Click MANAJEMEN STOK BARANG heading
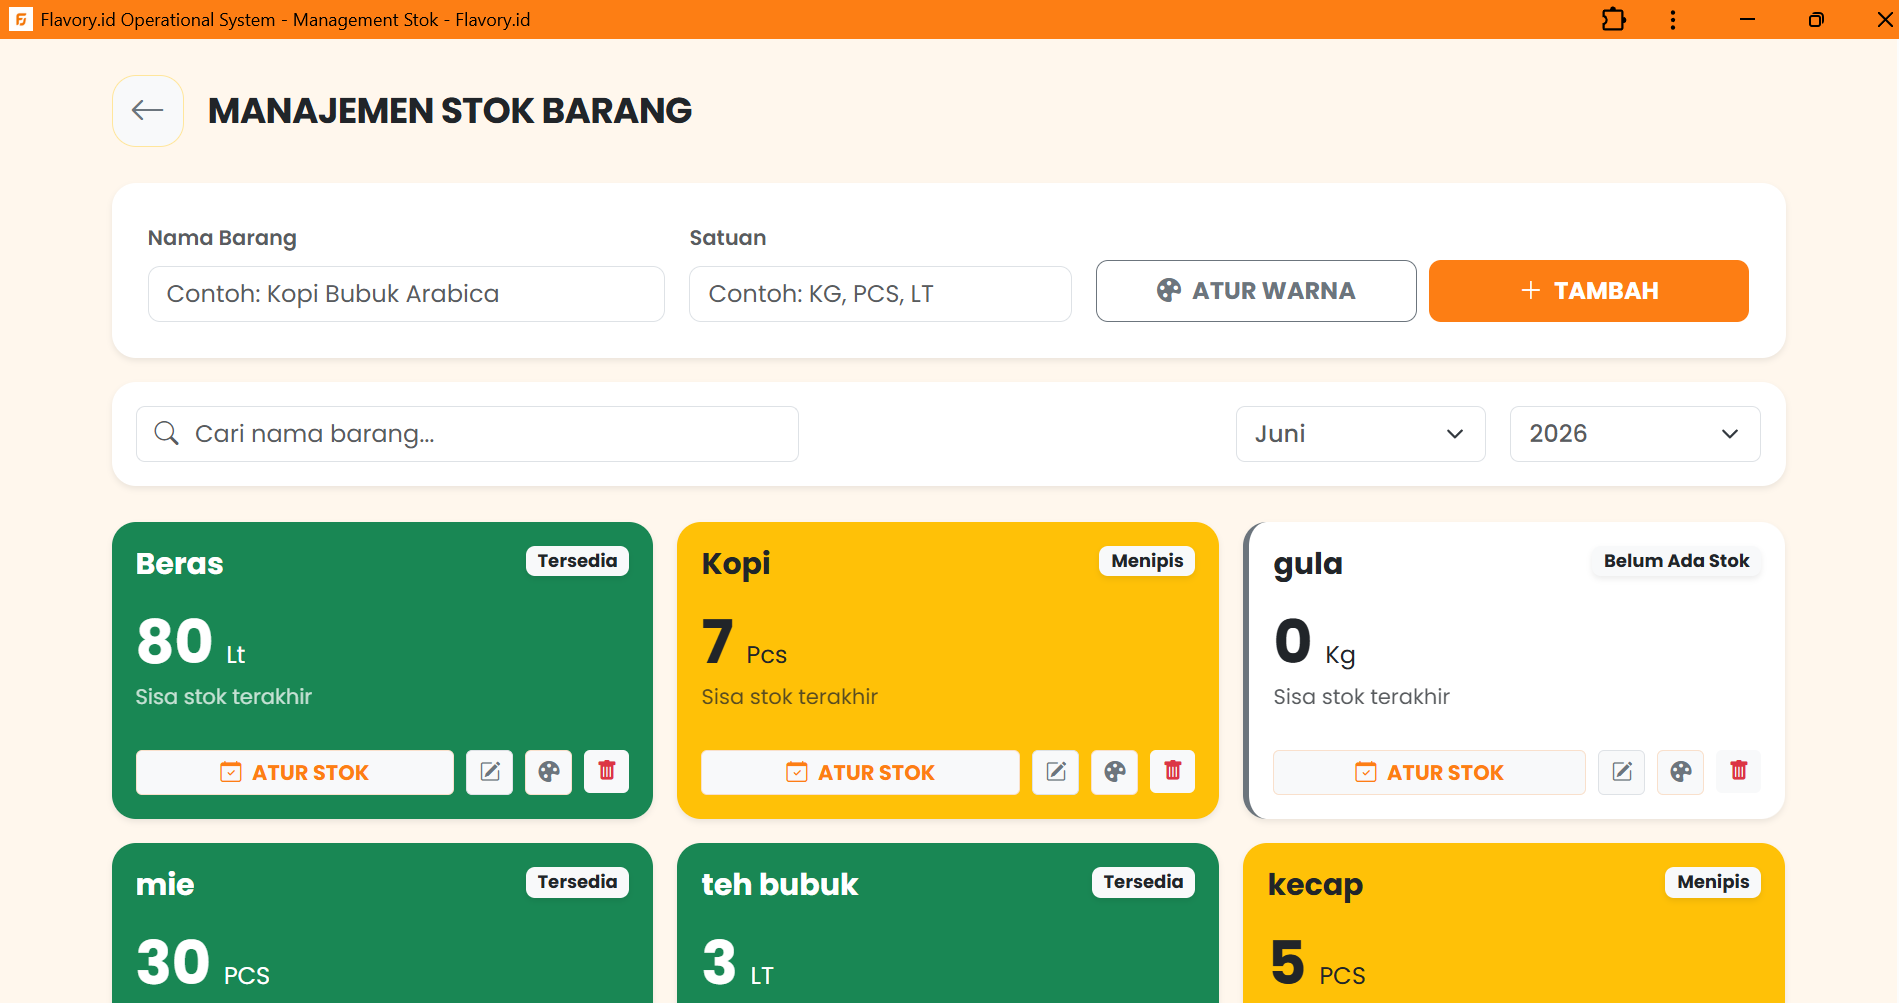 coord(450,111)
